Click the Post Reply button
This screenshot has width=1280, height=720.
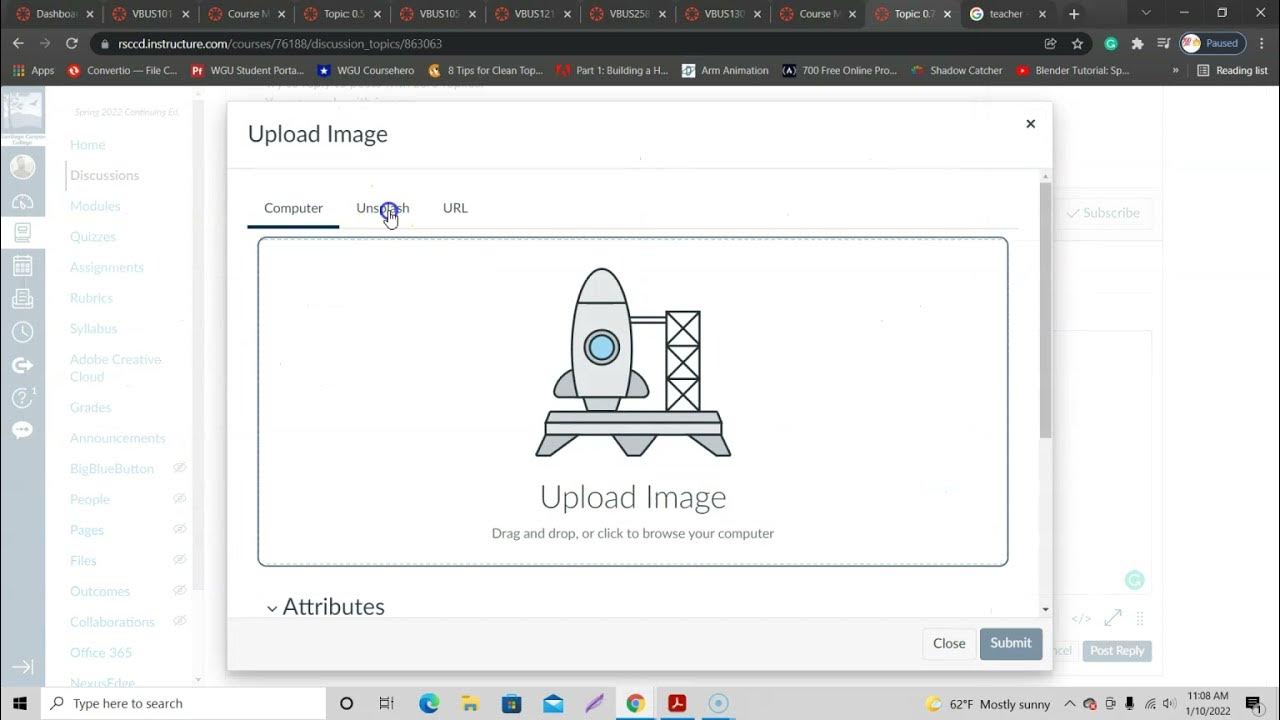[x=1117, y=651]
